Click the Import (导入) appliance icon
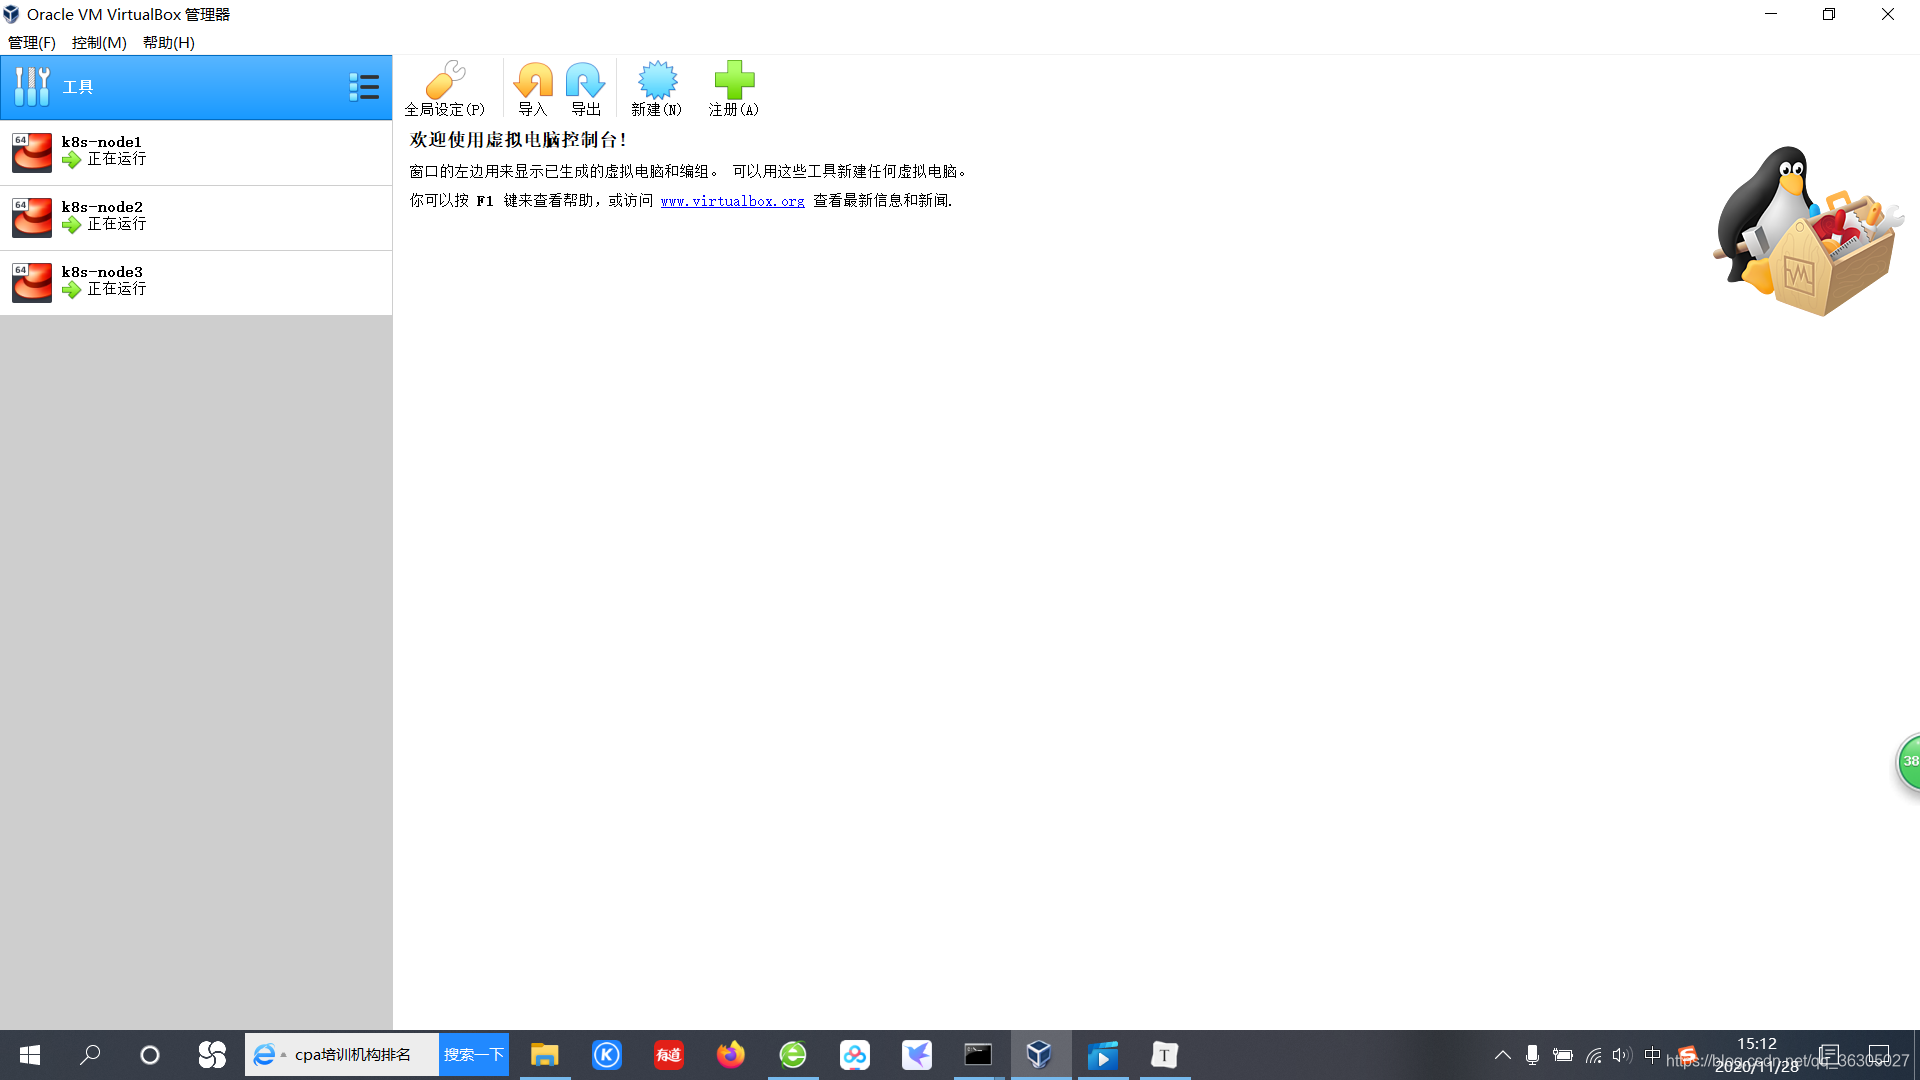This screenshot has width=1920, height=1080. pyautogui.click(x=532, y=88)
